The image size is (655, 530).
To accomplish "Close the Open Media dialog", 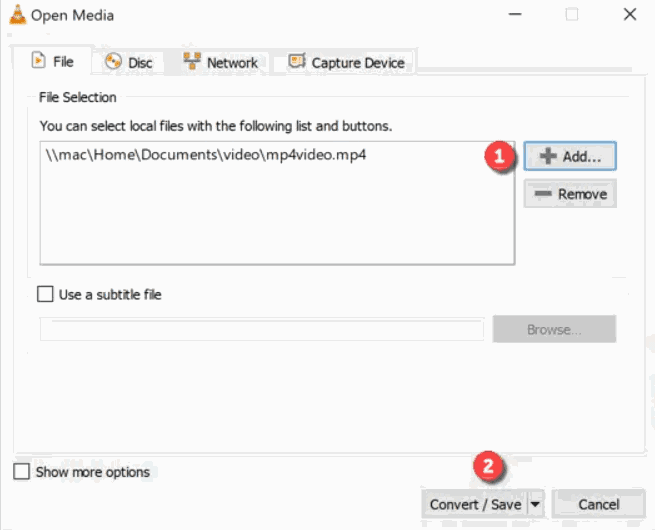I will [630, 15].
